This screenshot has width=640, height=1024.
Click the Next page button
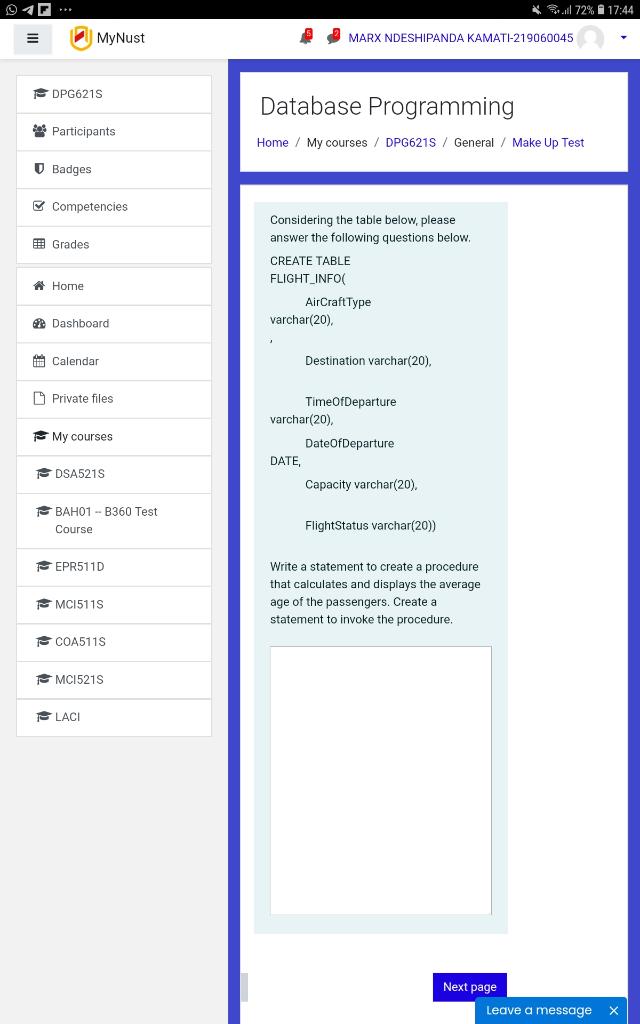tap(469, 987)
